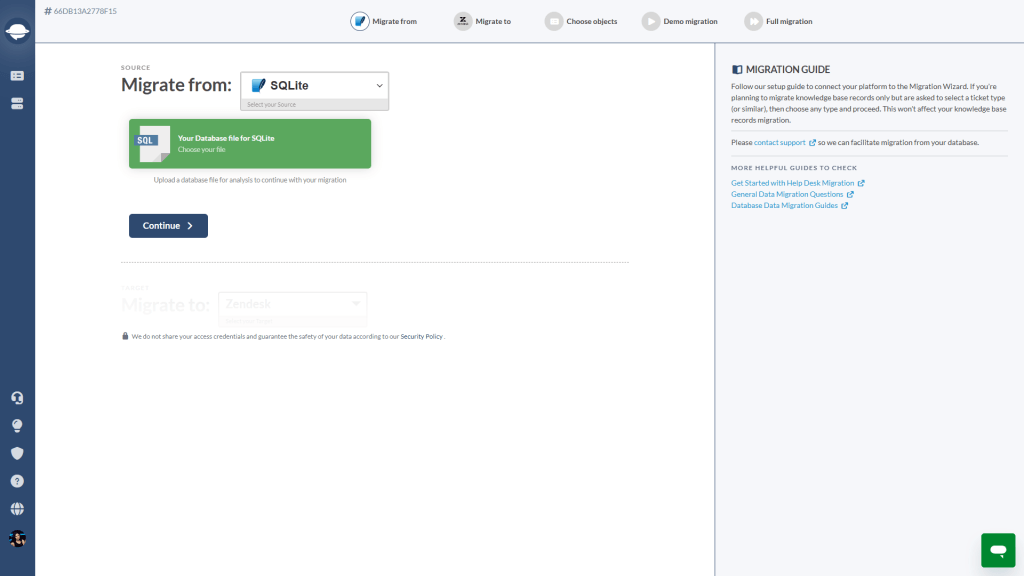1024x576 pixels.
Task: Open the shield security icon
Action: (17, 453)
